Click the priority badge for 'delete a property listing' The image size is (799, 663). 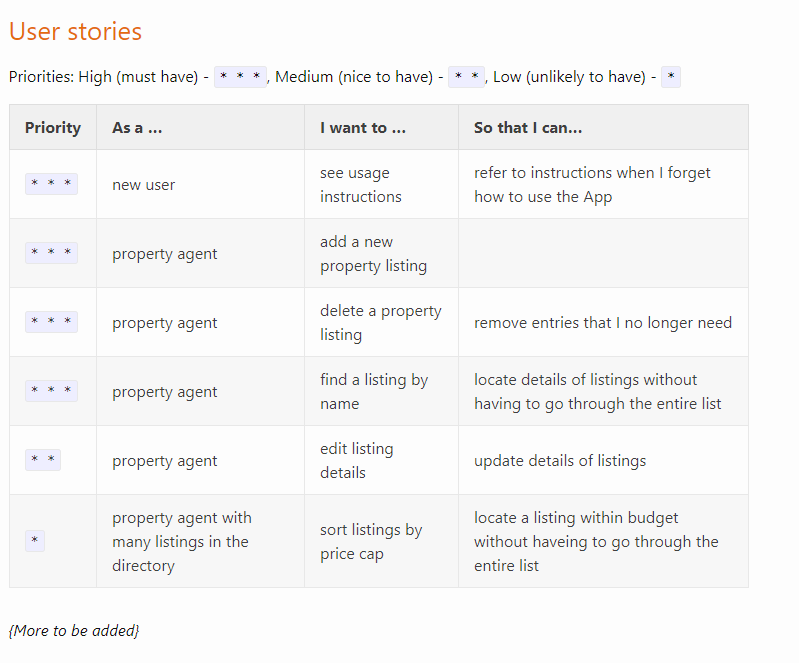[x=51, y=322]
